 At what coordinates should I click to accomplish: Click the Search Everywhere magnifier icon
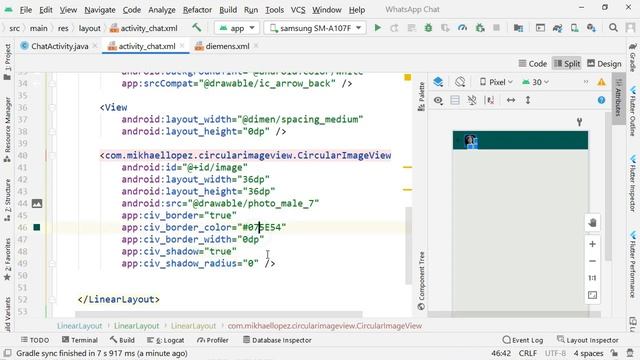point(613,28)
